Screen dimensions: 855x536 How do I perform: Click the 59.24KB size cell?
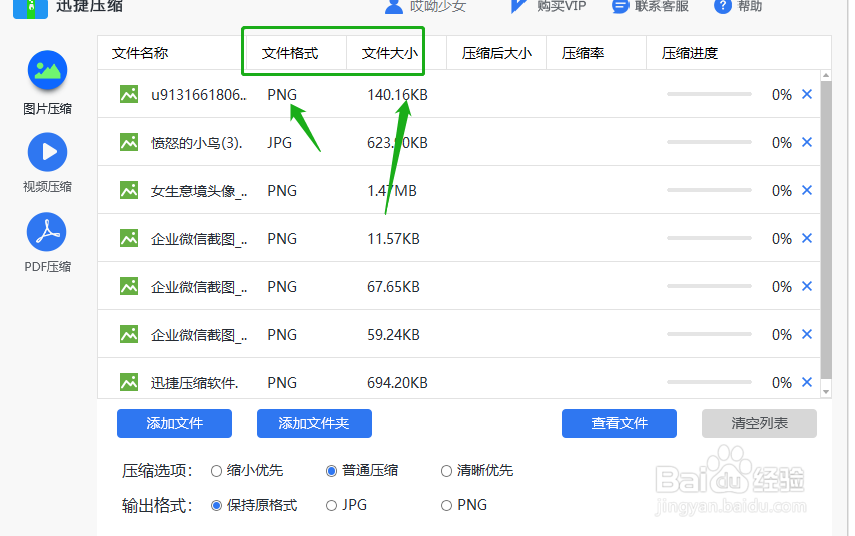(393, 335)
